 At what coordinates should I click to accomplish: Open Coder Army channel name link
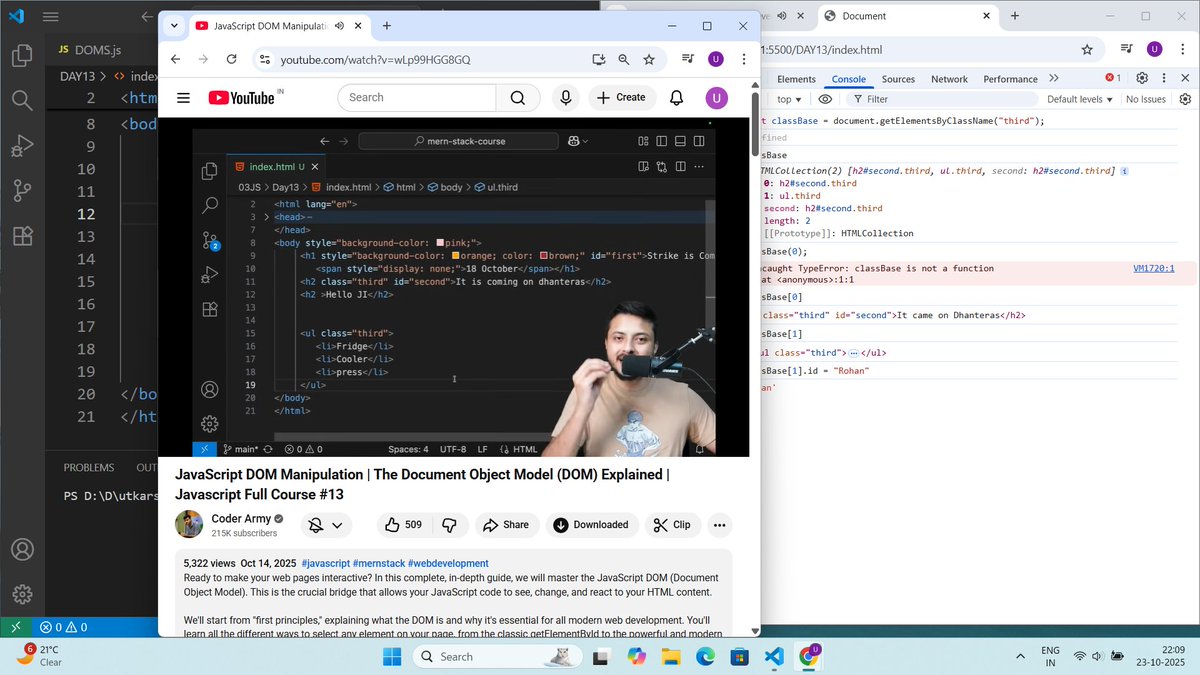[x=241, y=518]
